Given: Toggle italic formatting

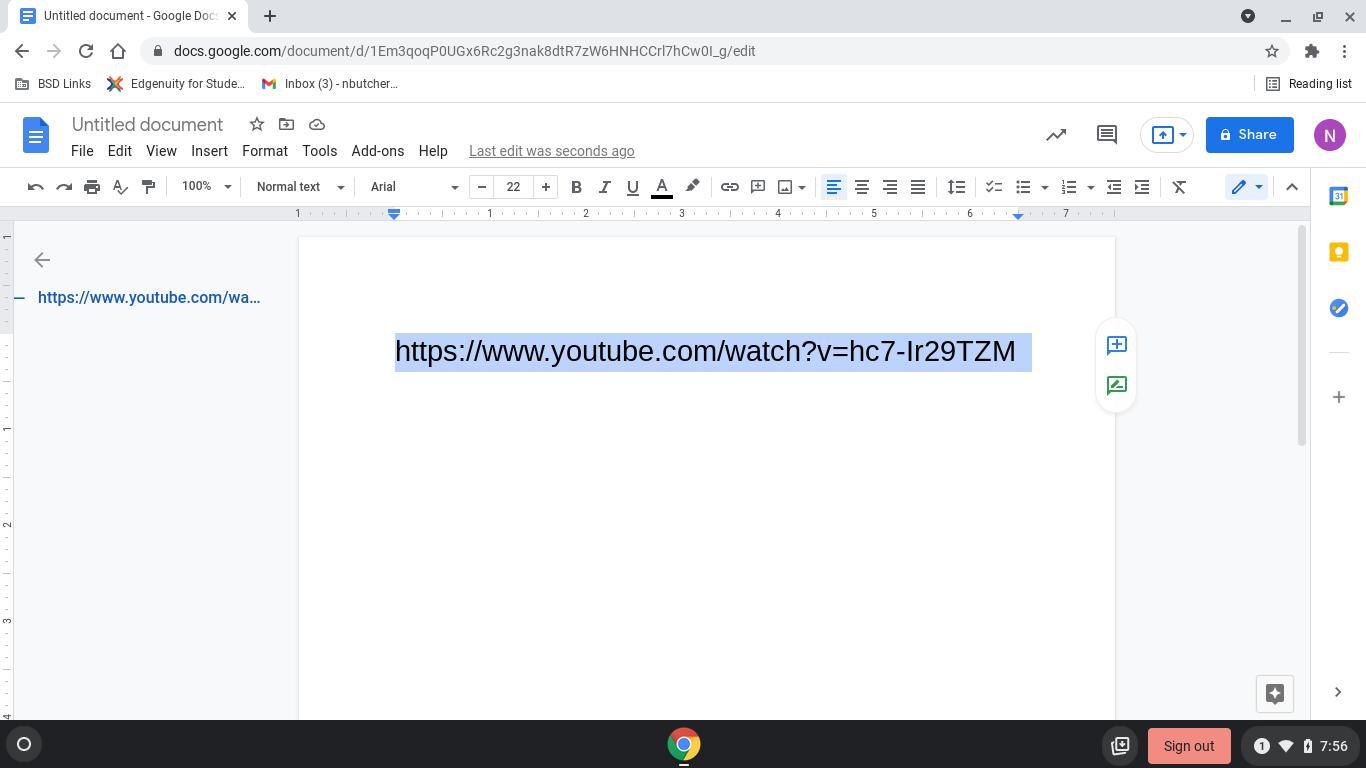Looking at the screenshot, I should point(604,187).
